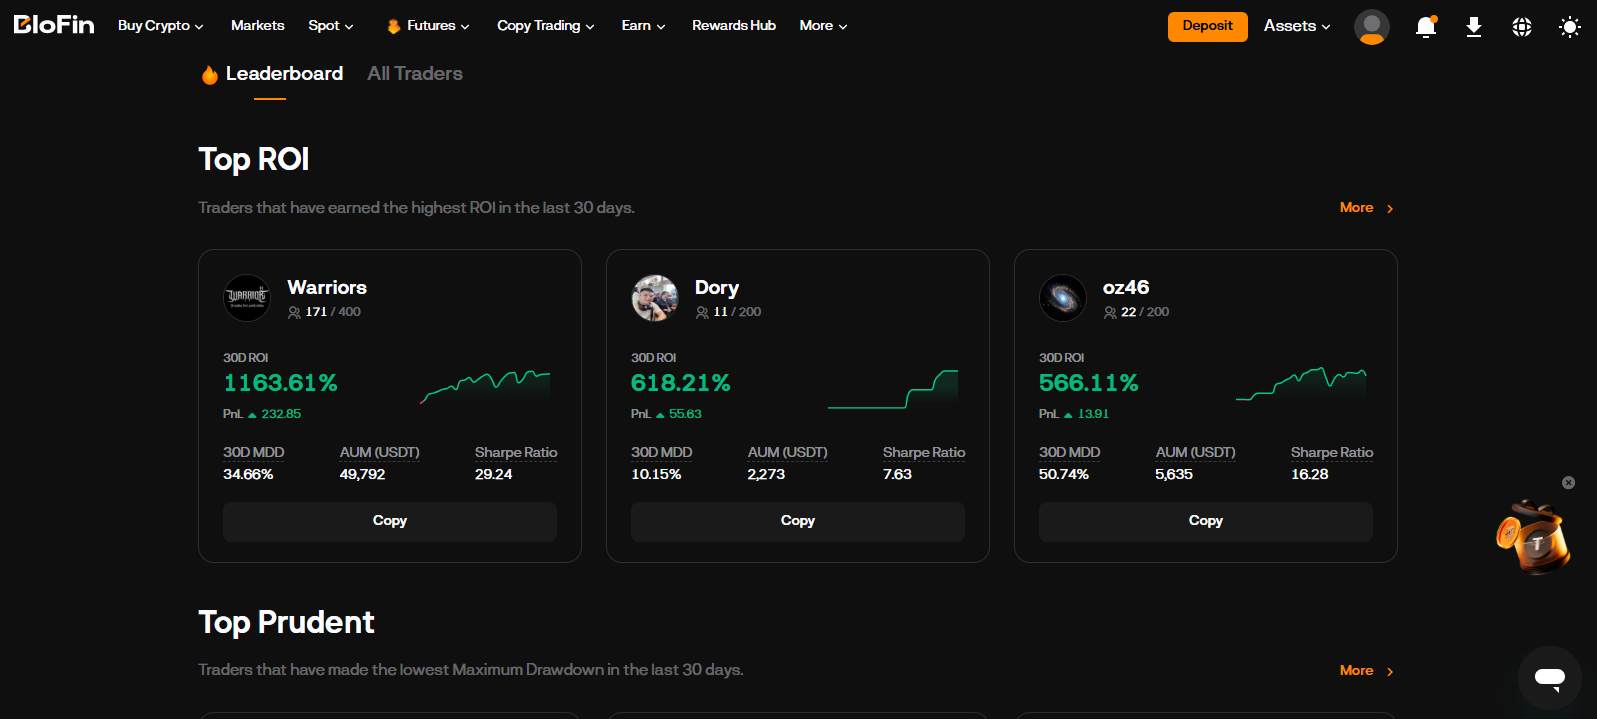Expand the More navigation menu
The width and height of the screenshot is (1597, 719).
pos(824,26)
